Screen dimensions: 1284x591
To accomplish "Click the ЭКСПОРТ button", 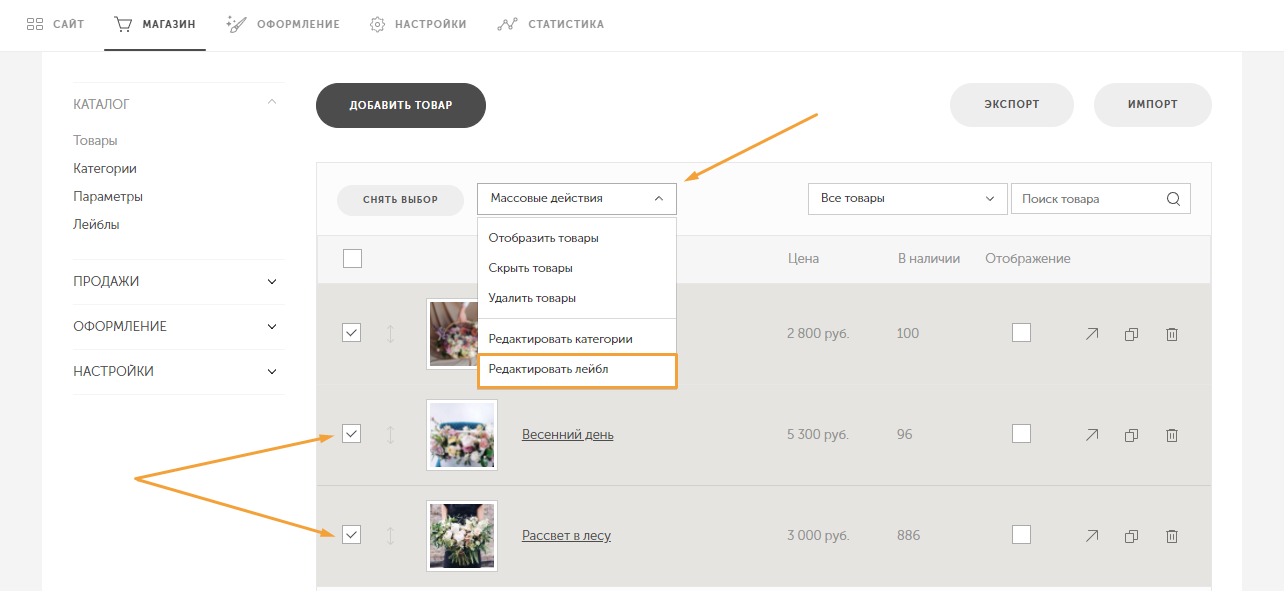I will [x=1011, y=104].
